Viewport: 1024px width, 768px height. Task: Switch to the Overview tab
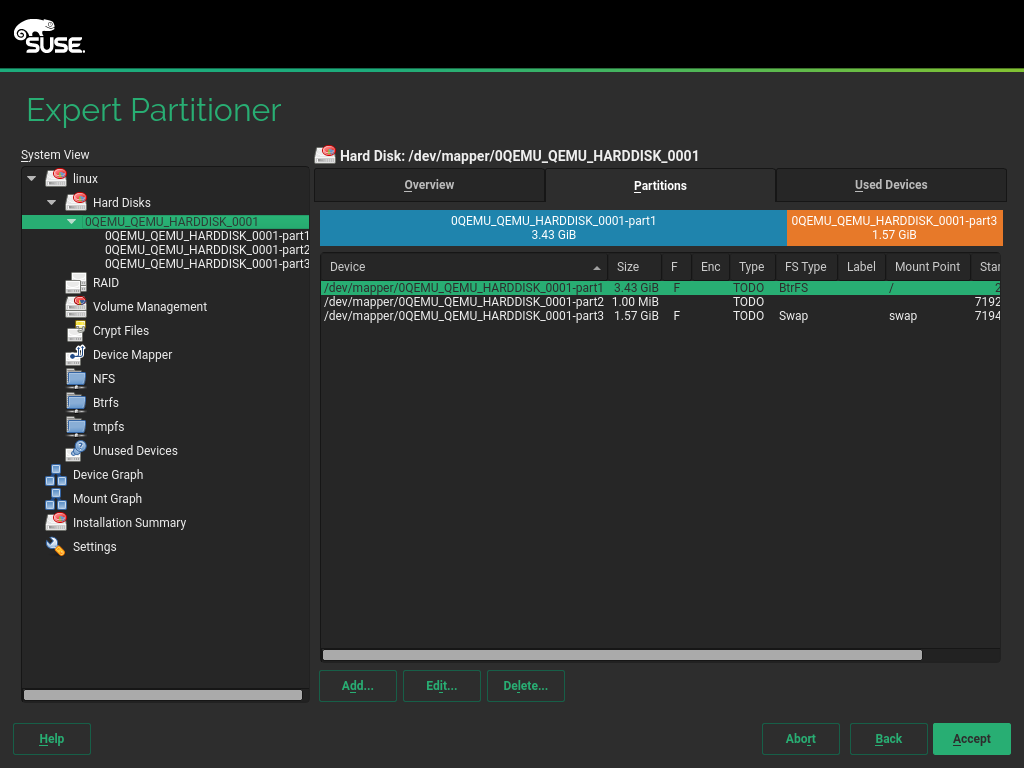pos(429,185)
